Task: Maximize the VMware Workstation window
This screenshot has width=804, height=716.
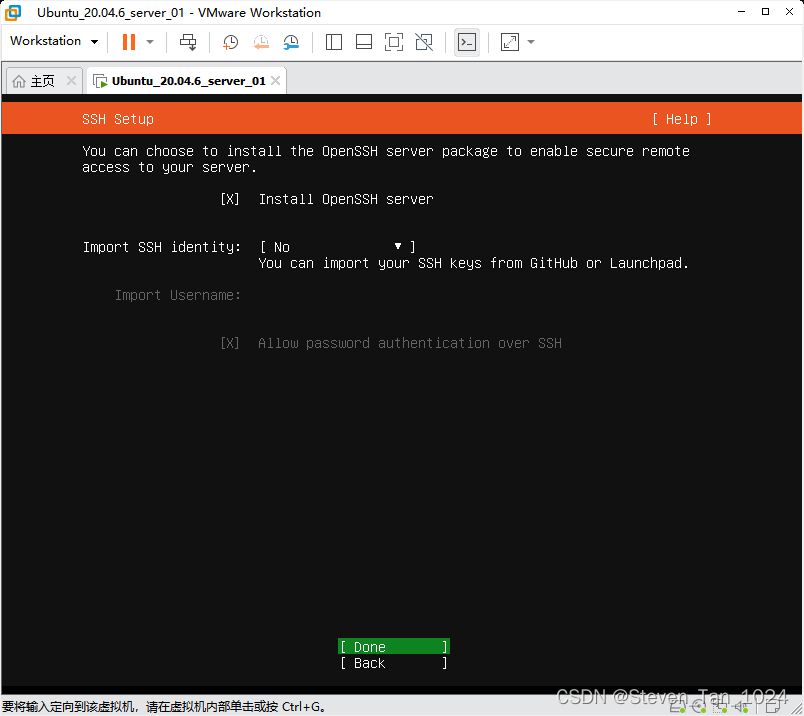Action: (766, 12)
